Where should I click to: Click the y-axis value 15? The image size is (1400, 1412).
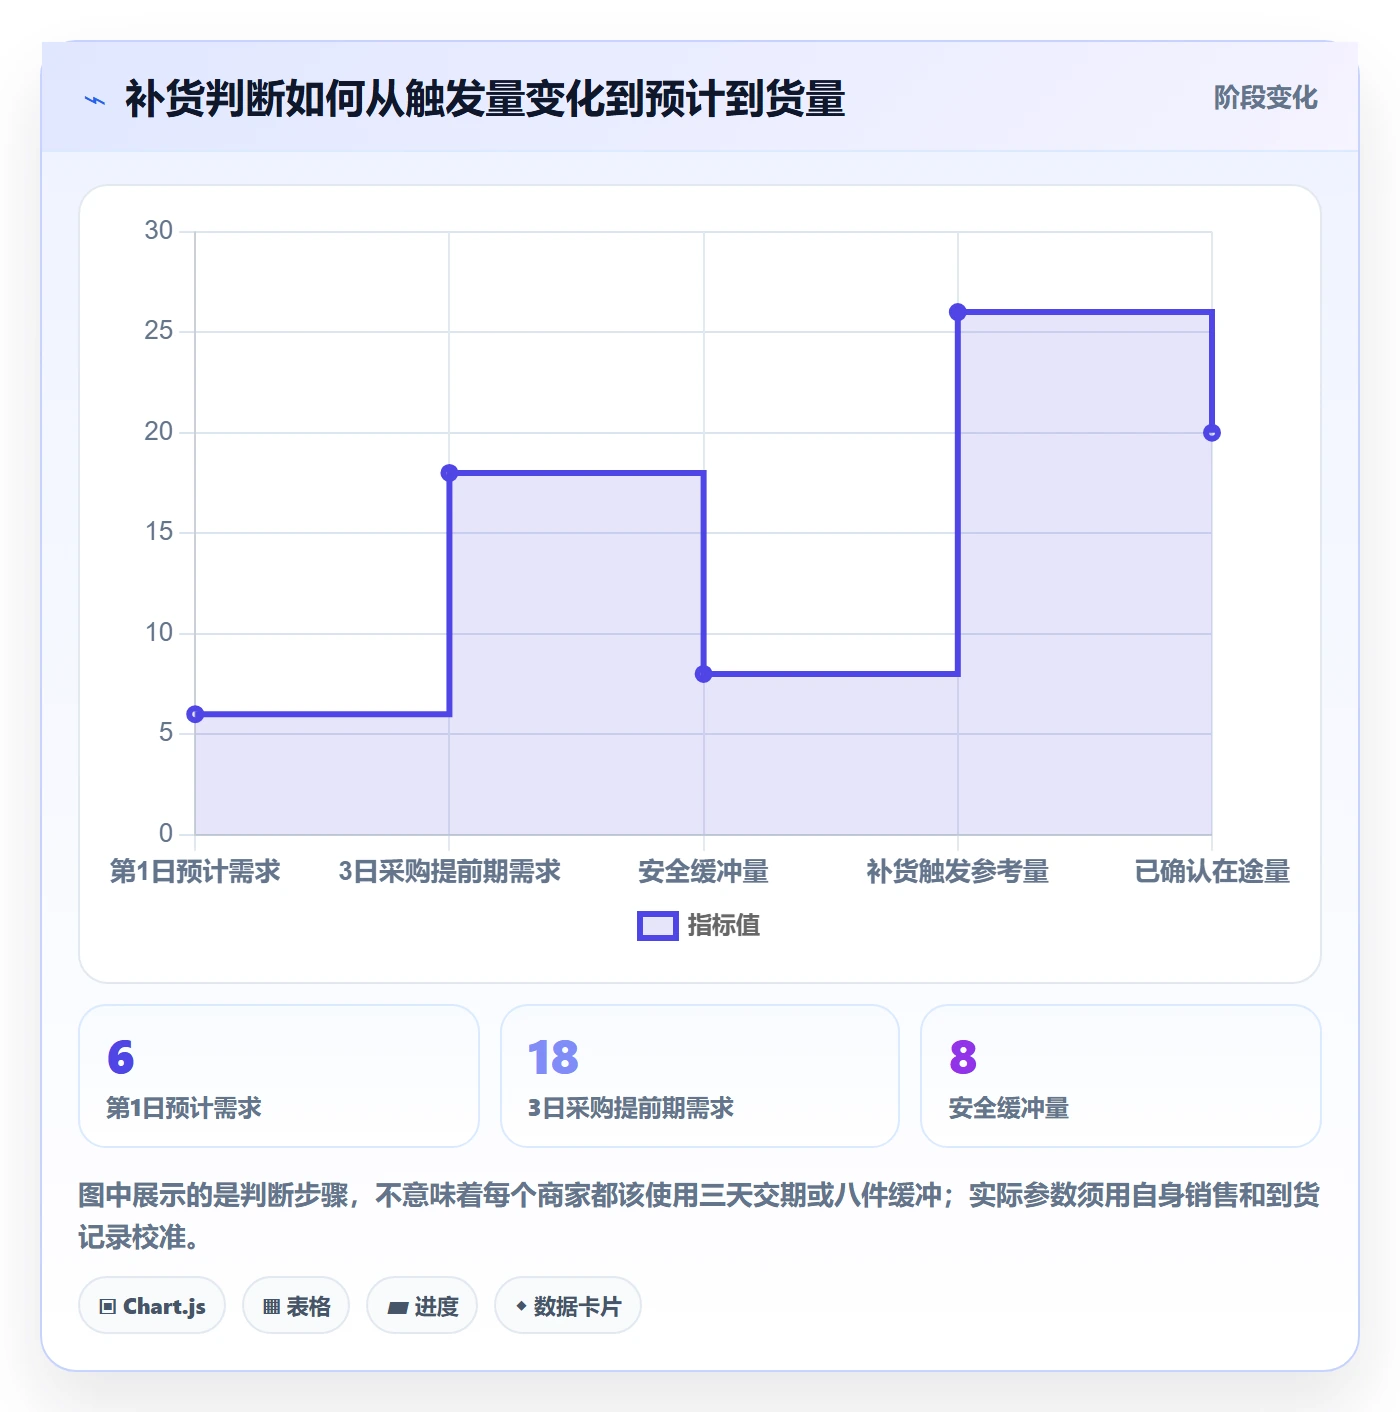(x=159, y=532)
